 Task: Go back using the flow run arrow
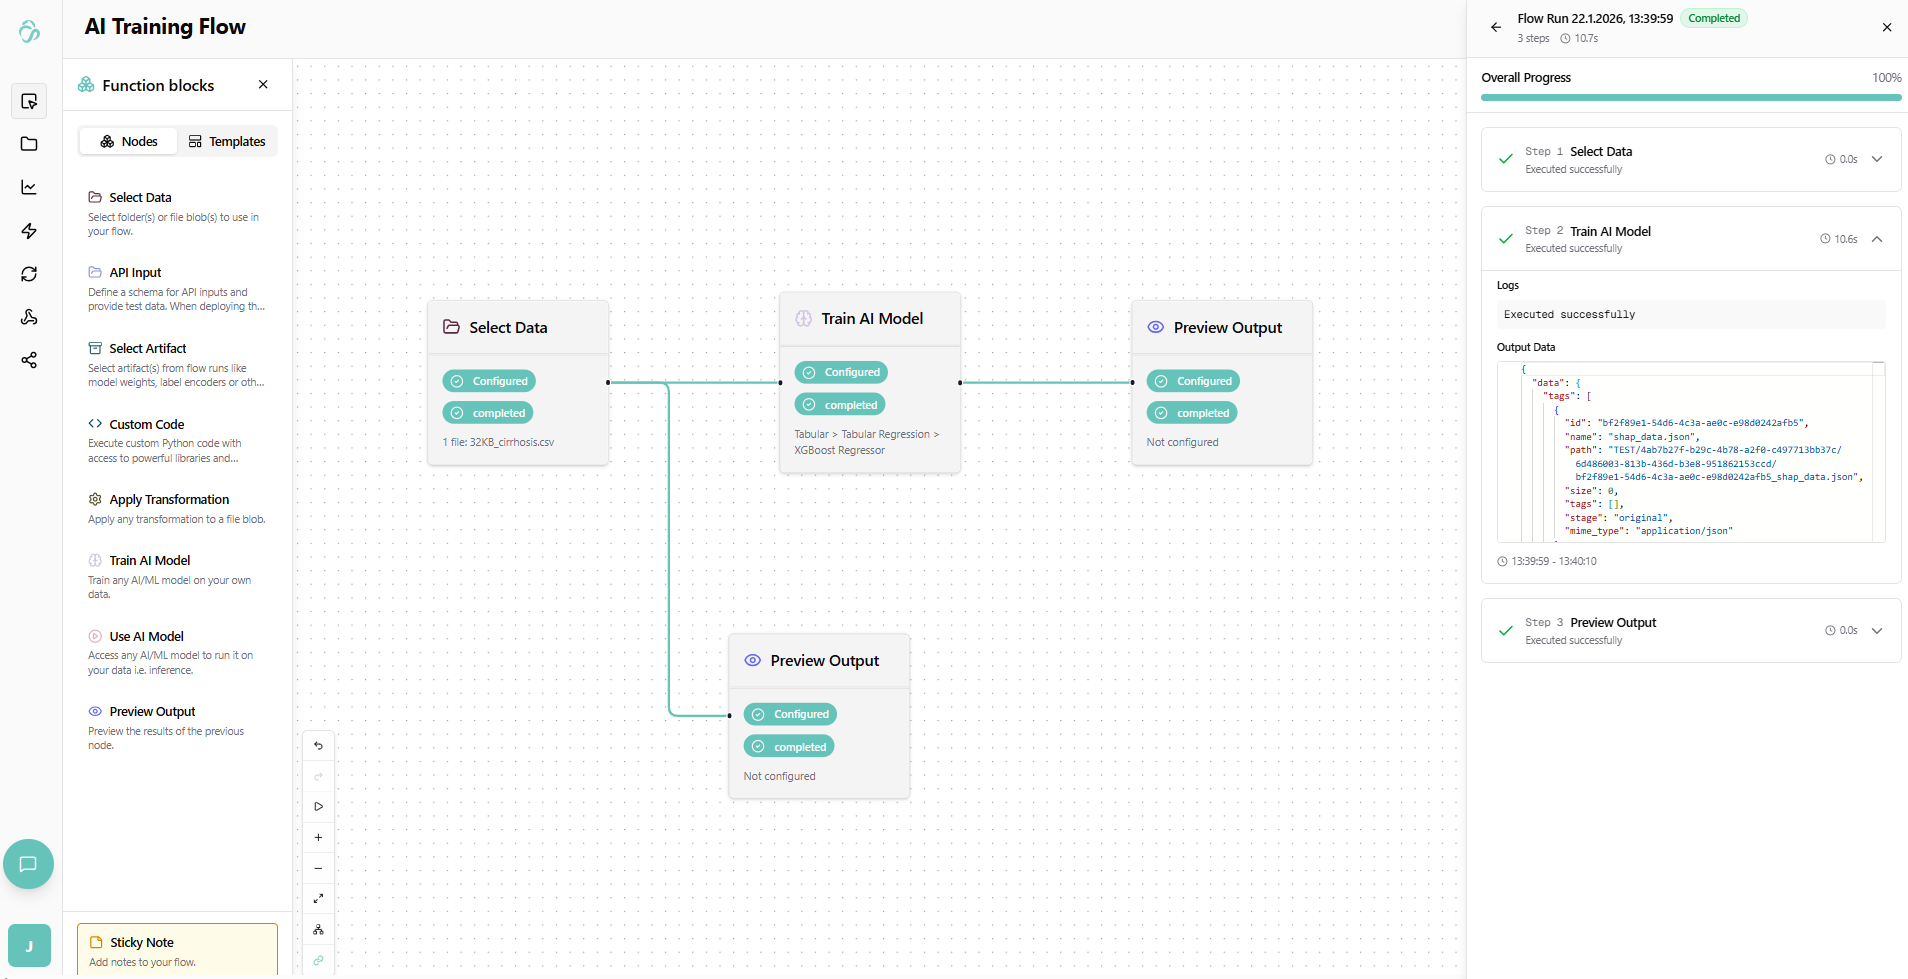point(1496,28)
